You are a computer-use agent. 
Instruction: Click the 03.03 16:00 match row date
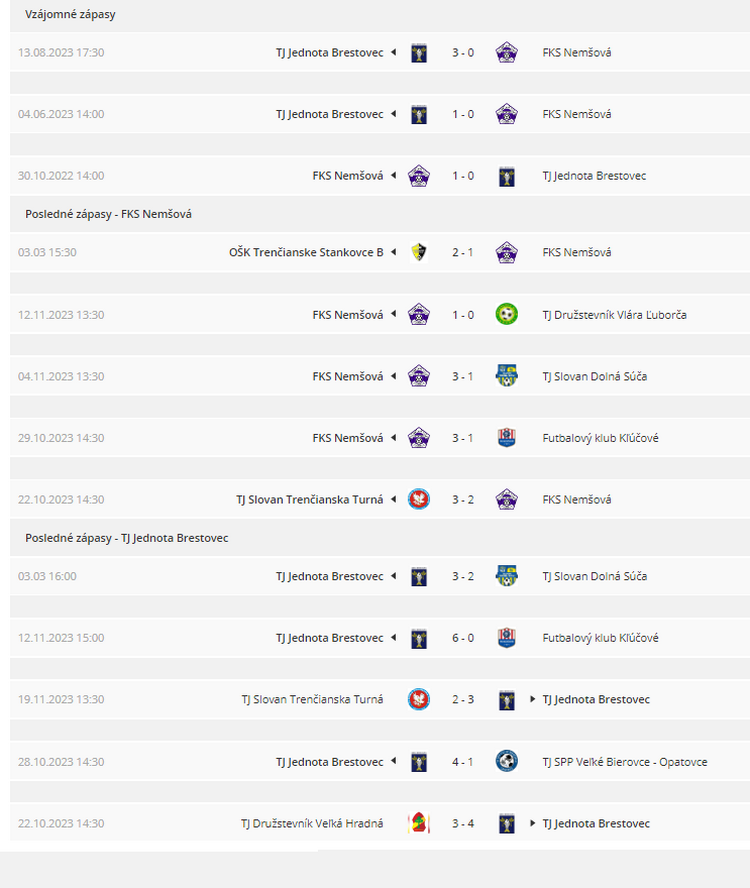pos(47,577)
